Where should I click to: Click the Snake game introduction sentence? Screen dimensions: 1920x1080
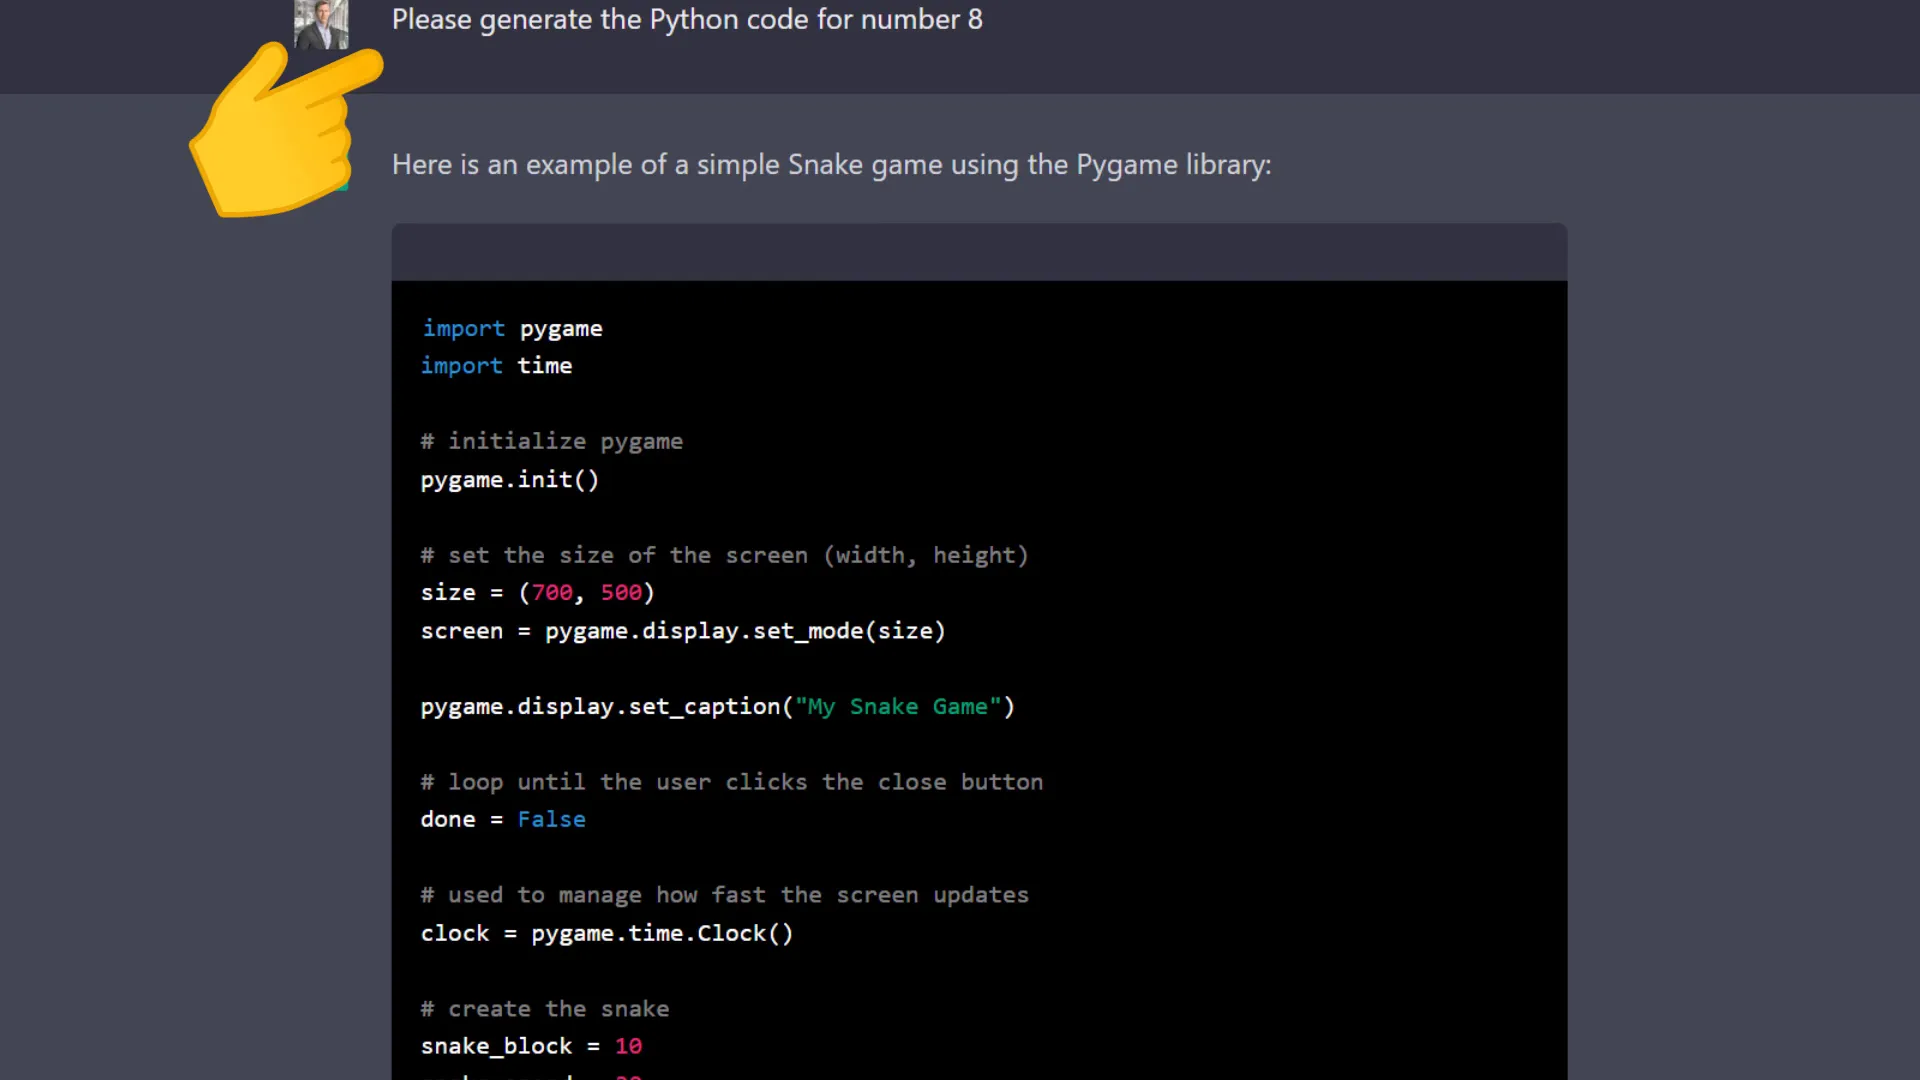[831, 165]
